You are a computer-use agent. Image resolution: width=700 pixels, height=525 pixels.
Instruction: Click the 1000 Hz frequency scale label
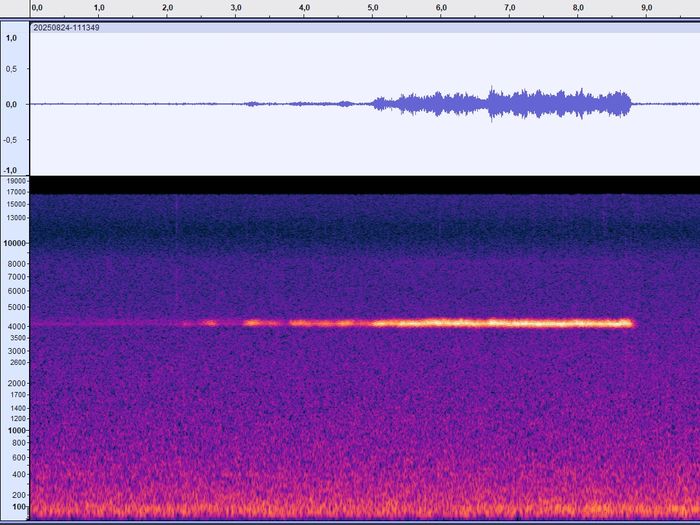[x=17, y=430]
